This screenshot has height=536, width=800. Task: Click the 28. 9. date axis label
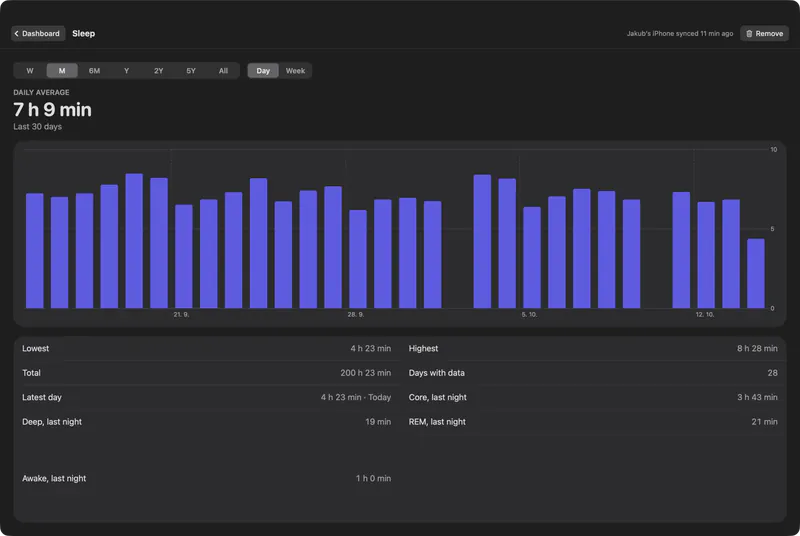[x=356, y=315]
